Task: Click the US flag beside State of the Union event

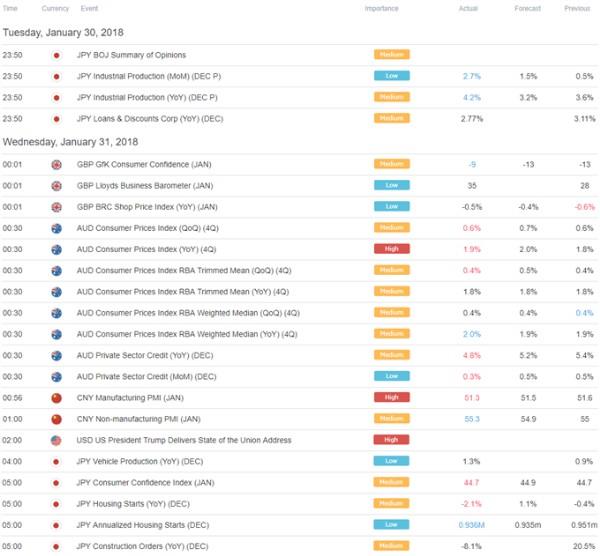Action: (56, 439)
